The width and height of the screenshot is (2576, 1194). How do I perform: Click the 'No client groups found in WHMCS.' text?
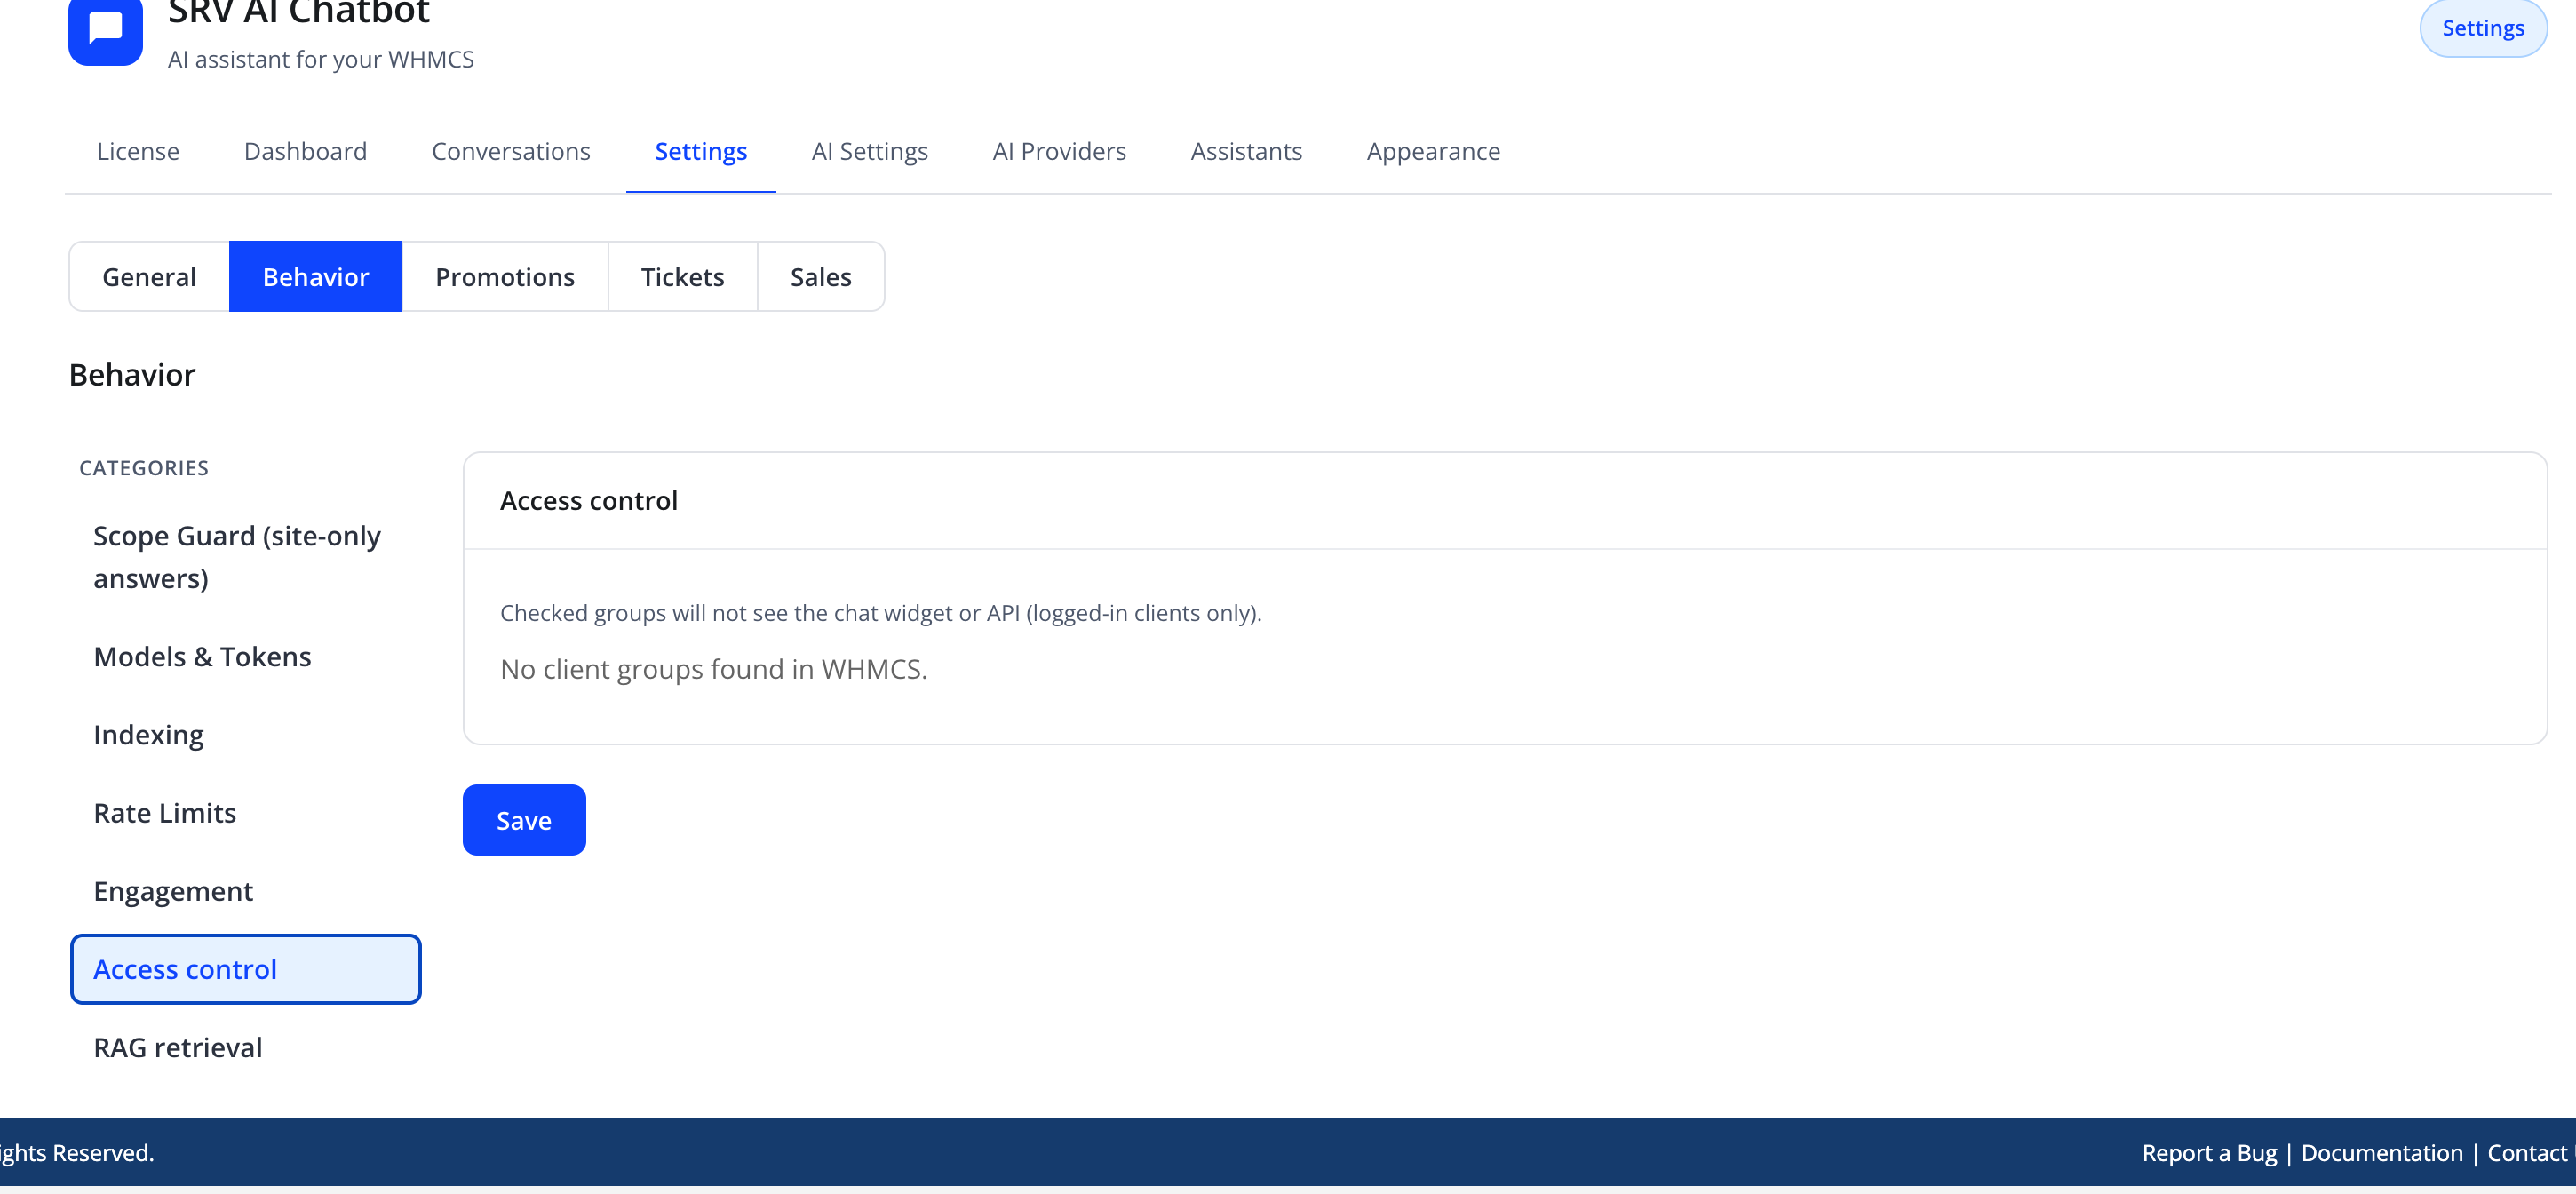[713, 668]
